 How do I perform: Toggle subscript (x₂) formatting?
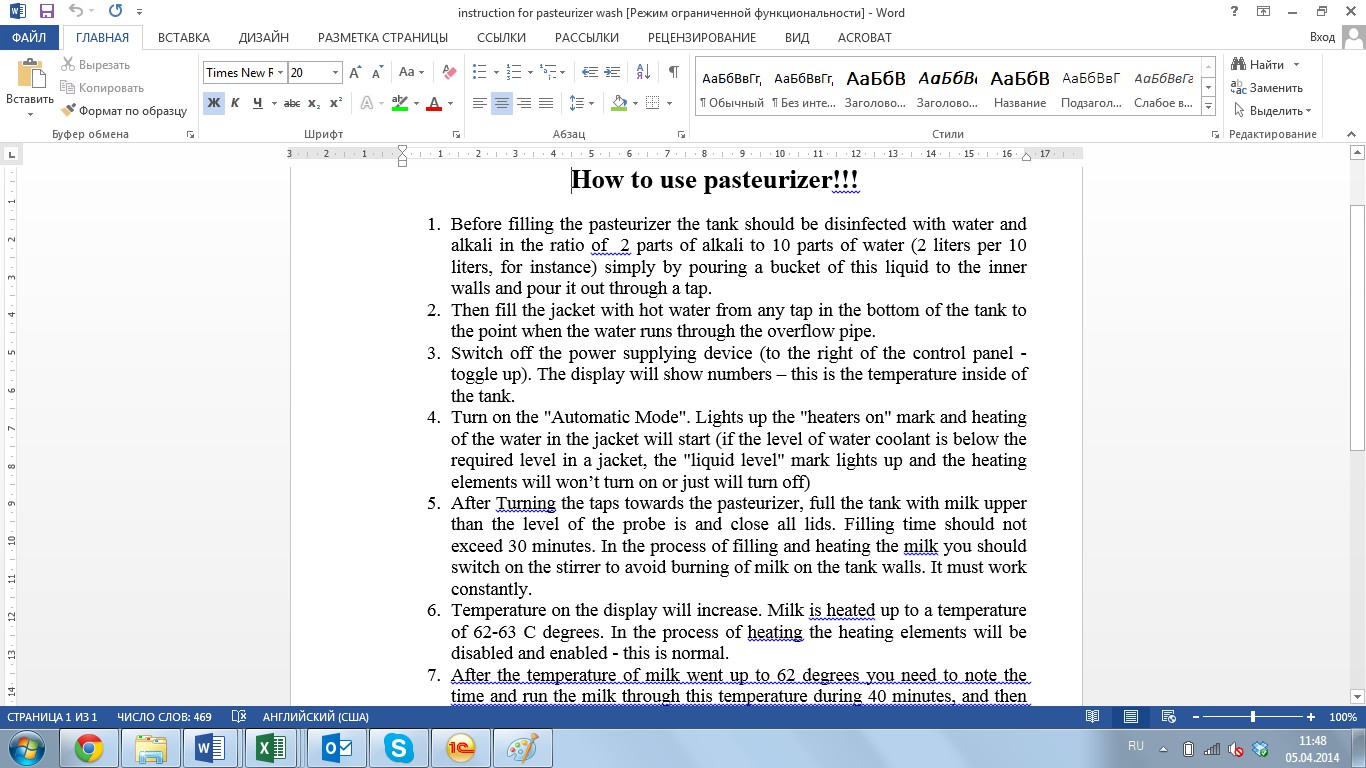pos(314,103)
